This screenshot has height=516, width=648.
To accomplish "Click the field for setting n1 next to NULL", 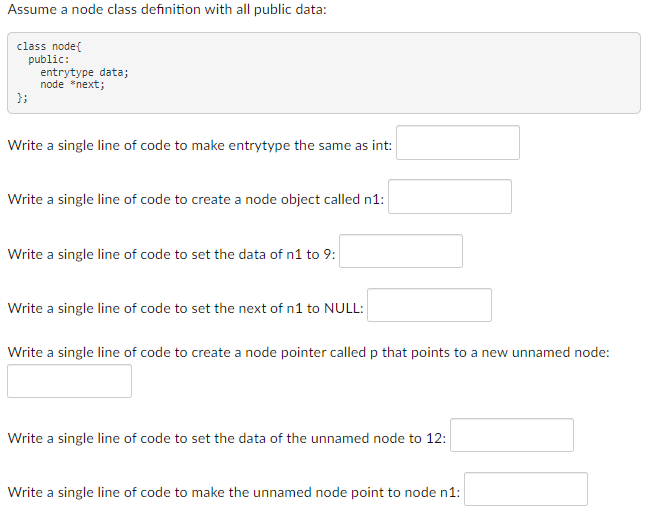I will coord(429,305).
